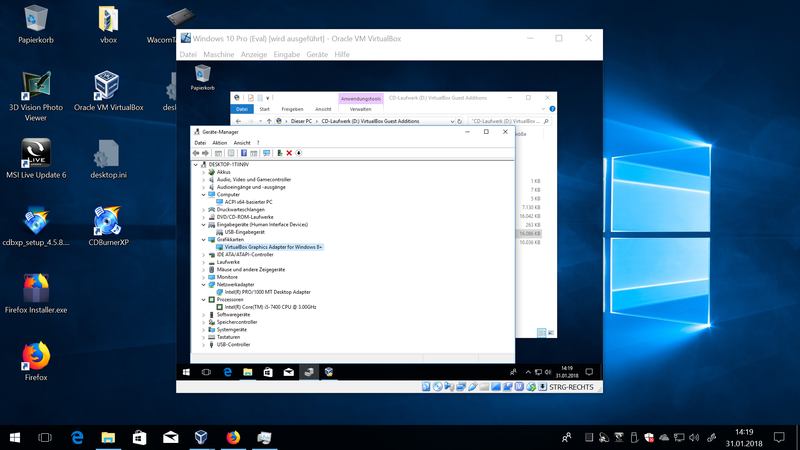Click the network indicator in VirtualBox status bar
This screenshot has width=800, height=450.
coord(461,387)
